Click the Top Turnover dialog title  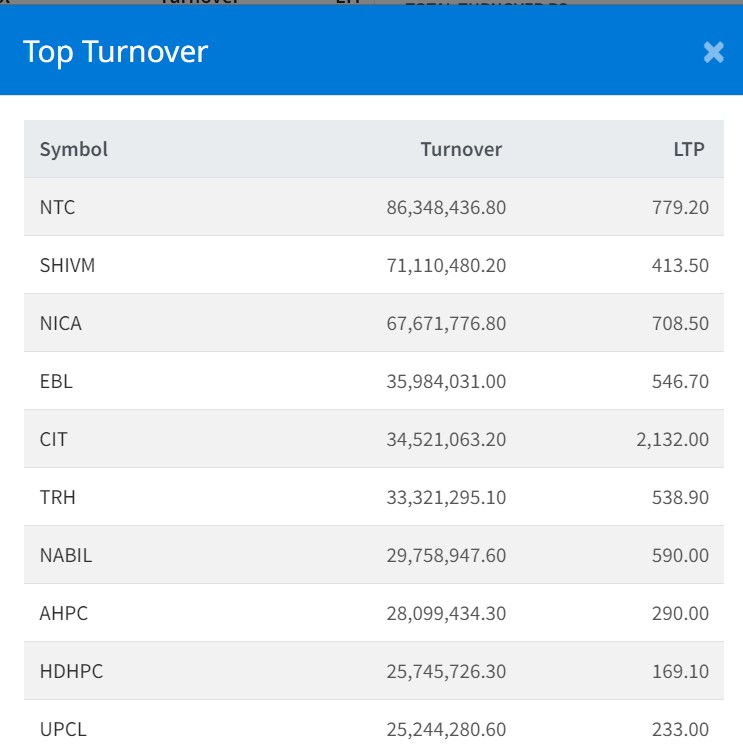tap(115, 52)
